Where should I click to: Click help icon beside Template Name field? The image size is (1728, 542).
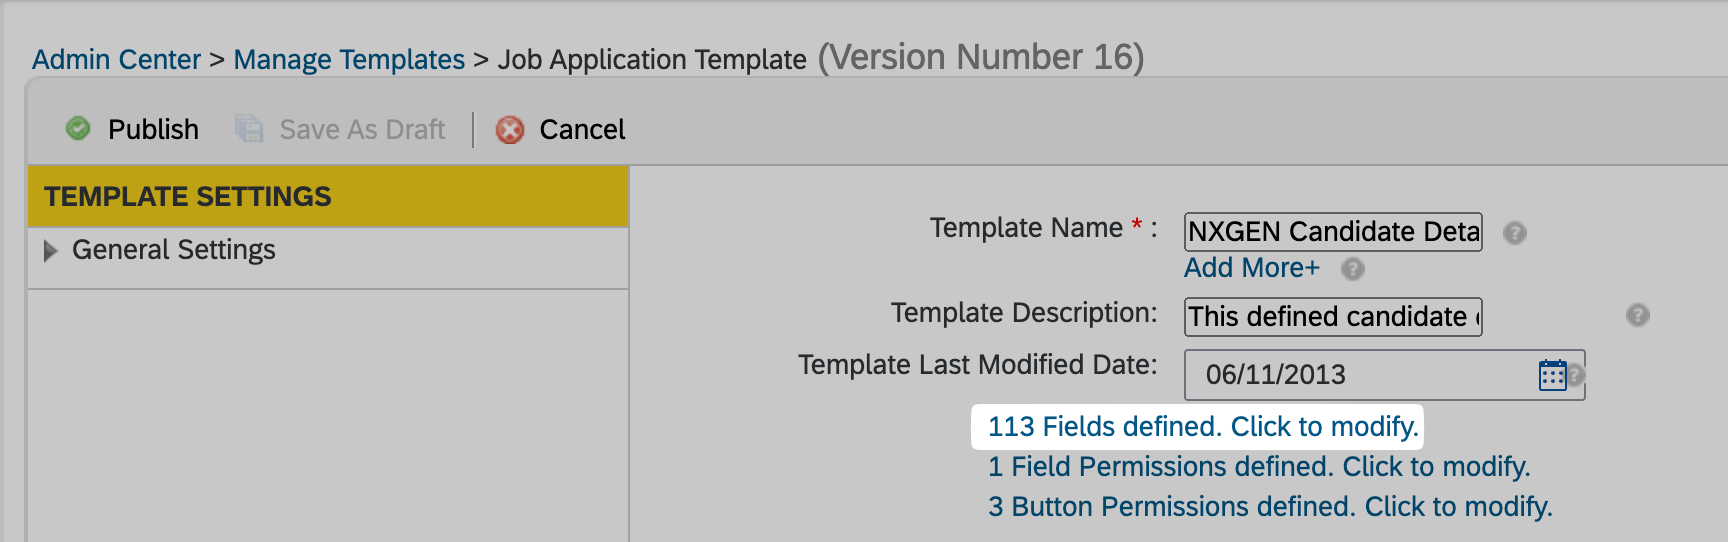pos(1515,233)
